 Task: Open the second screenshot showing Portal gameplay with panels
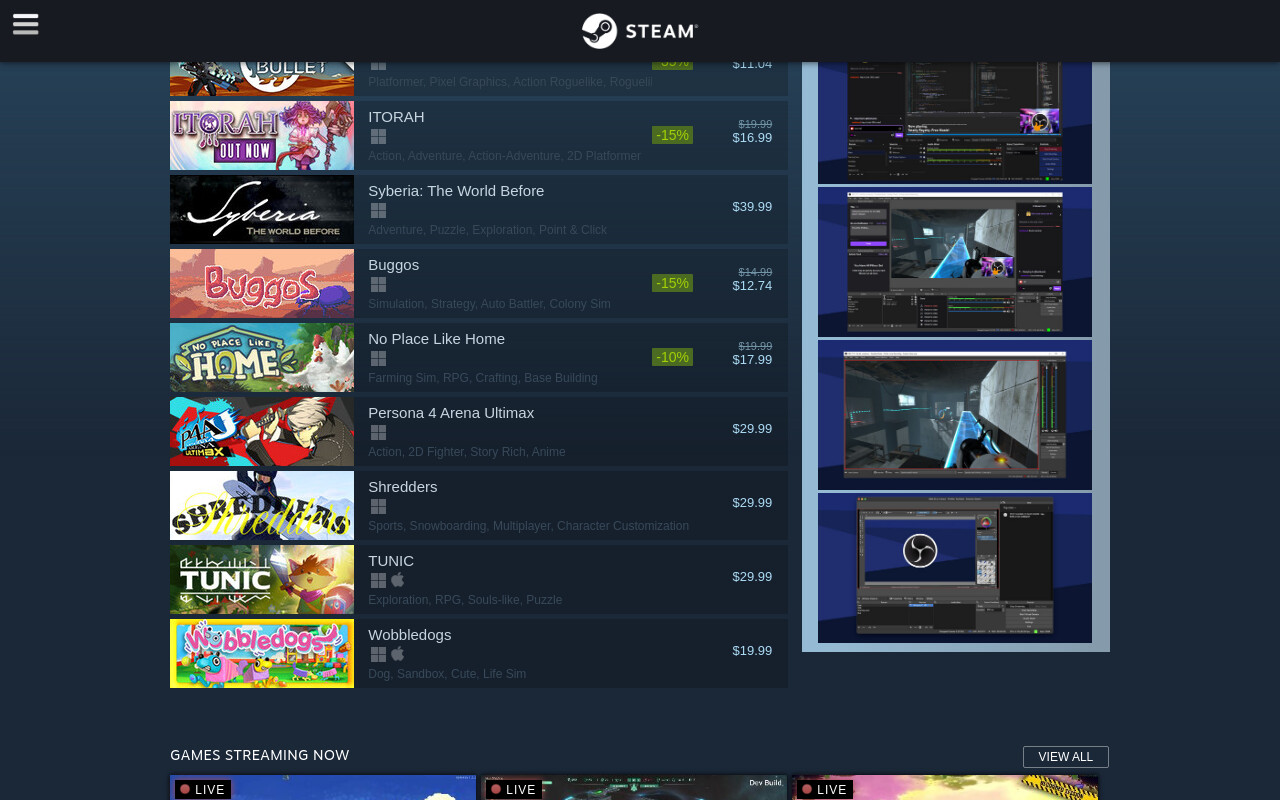point(955,262)
